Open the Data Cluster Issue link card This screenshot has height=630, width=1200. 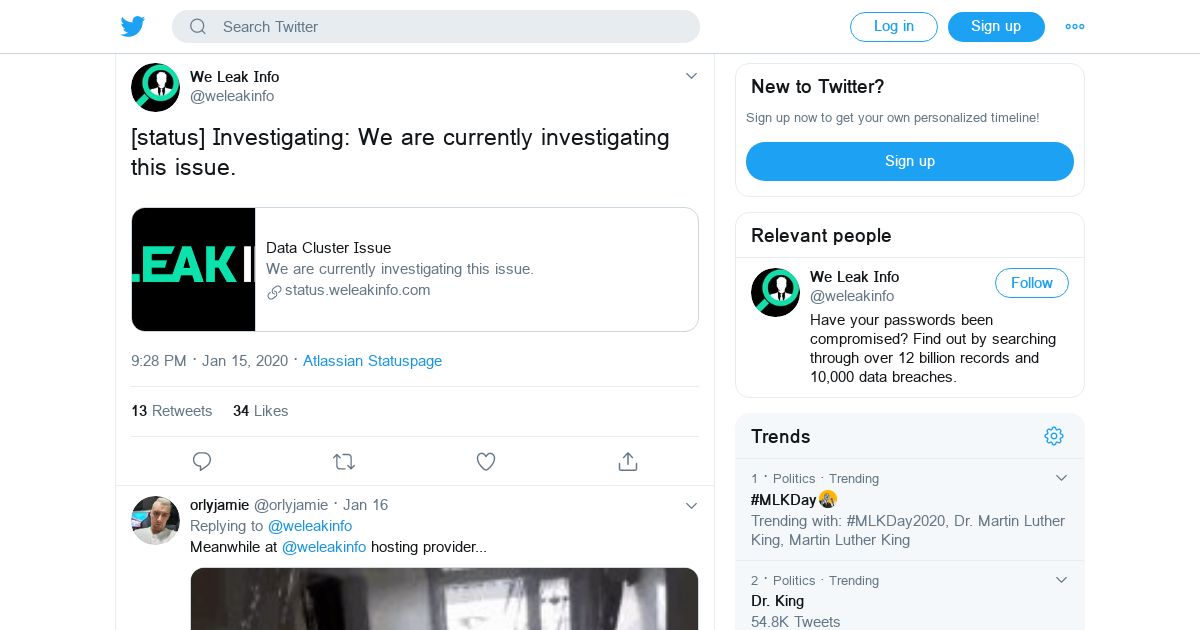(x=415, y=269)
